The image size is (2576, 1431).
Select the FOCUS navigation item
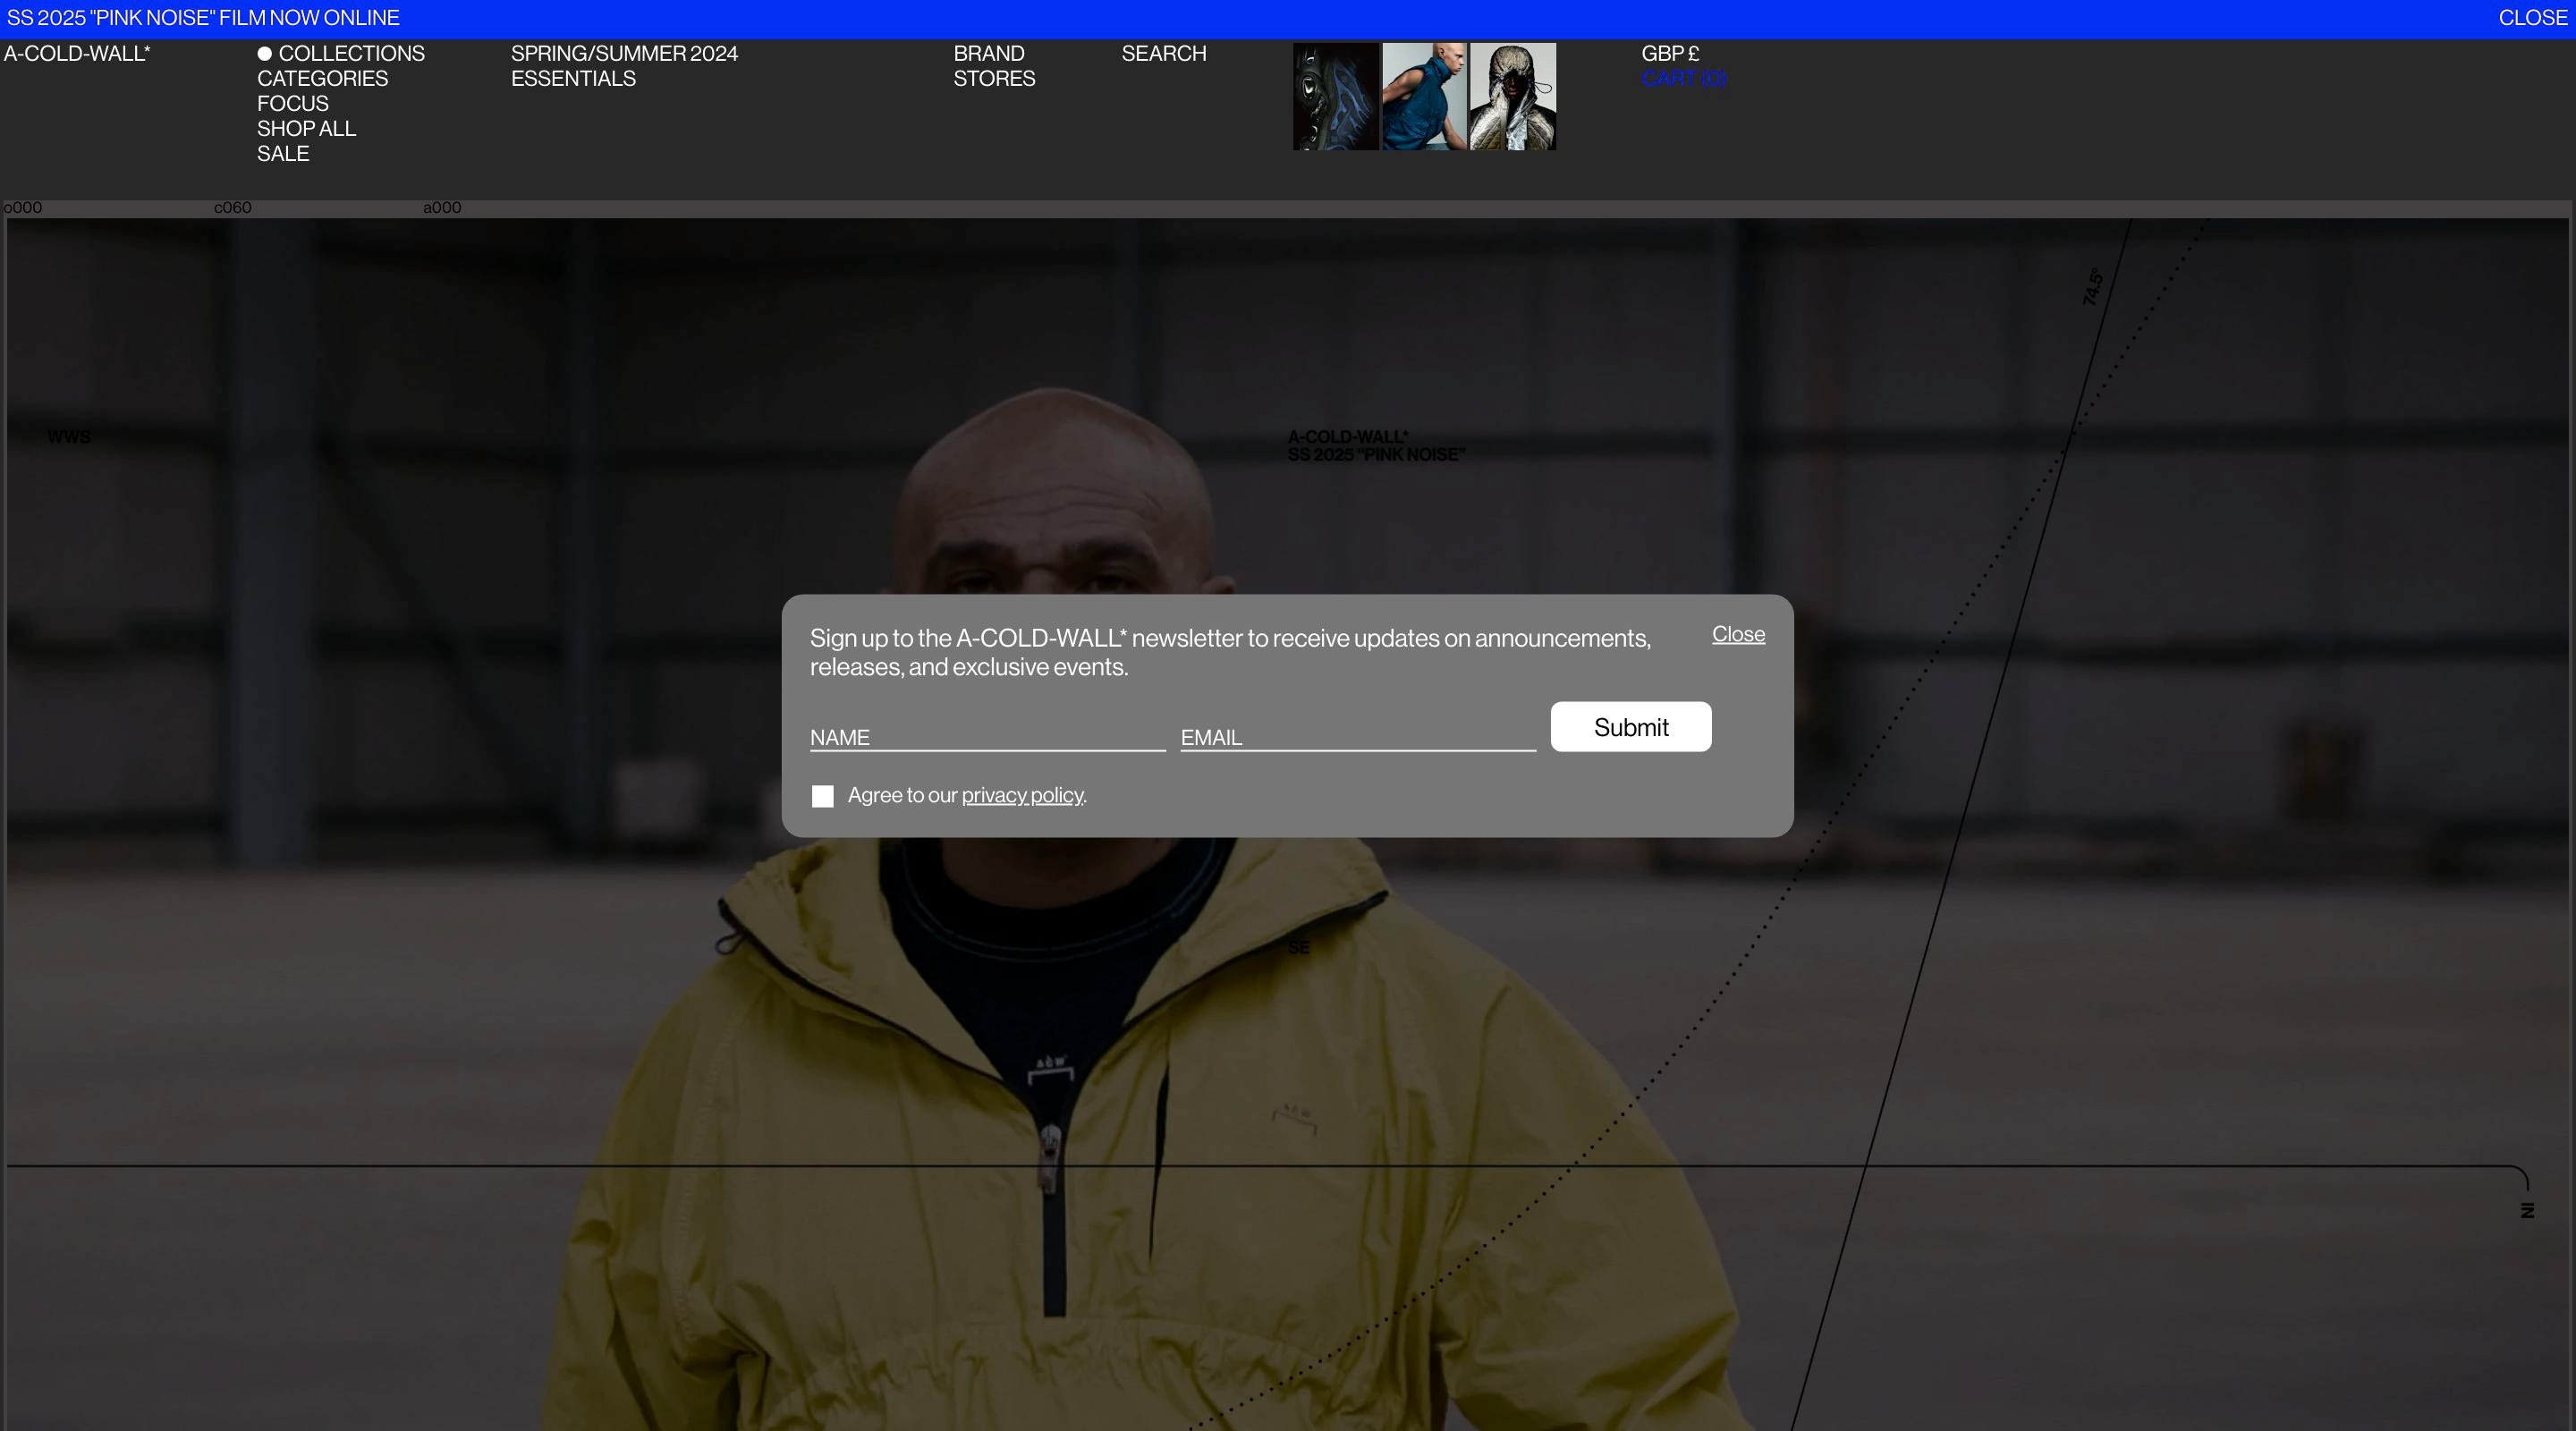click(292, 104)
